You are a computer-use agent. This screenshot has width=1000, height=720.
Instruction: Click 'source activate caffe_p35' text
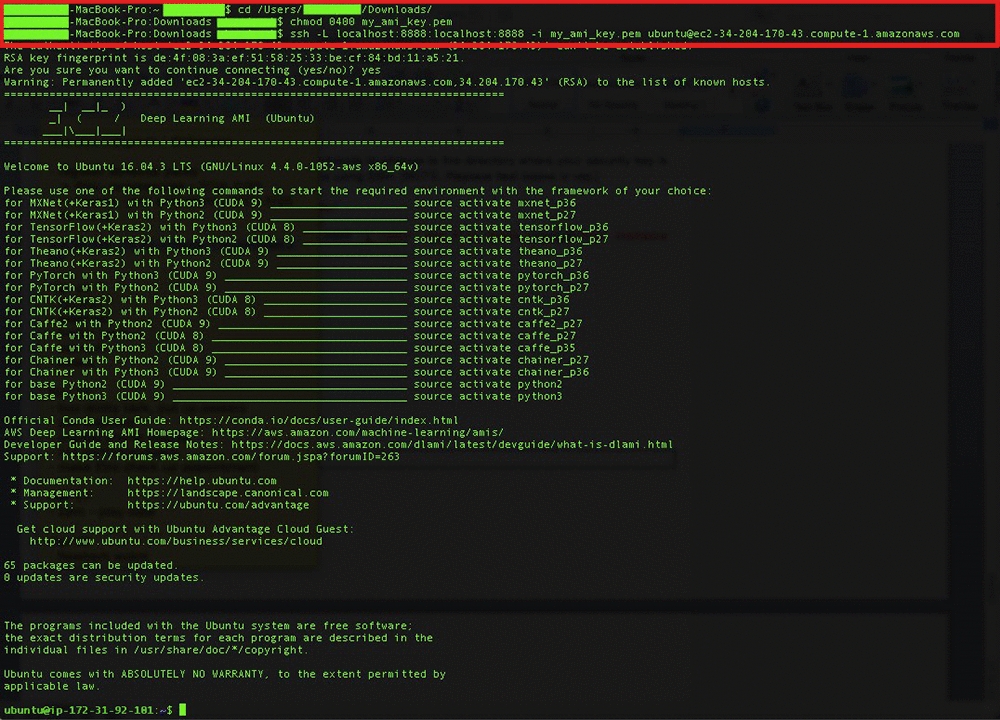click(x=494, y=348)
